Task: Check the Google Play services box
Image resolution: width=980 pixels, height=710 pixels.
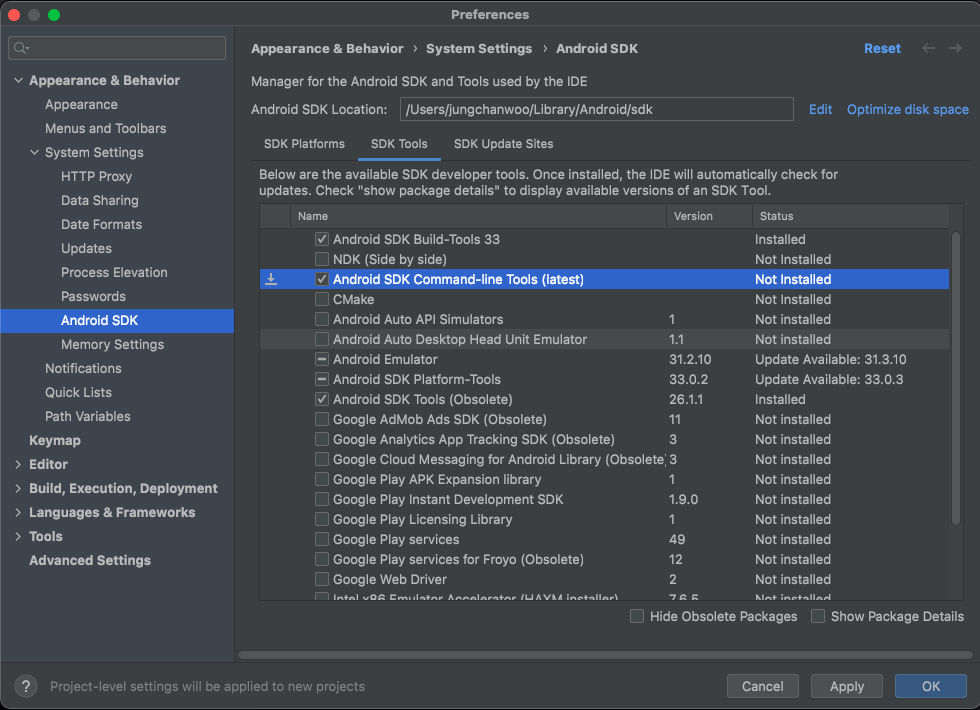Action: (x=322, y=539)
